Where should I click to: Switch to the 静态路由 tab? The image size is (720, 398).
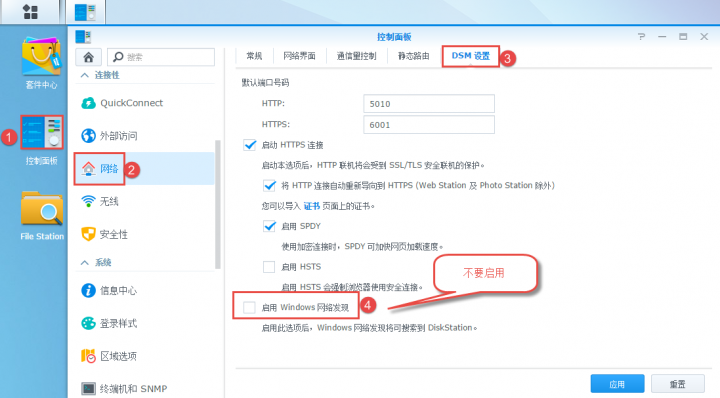pyautogui.click(x=414, y=56)
